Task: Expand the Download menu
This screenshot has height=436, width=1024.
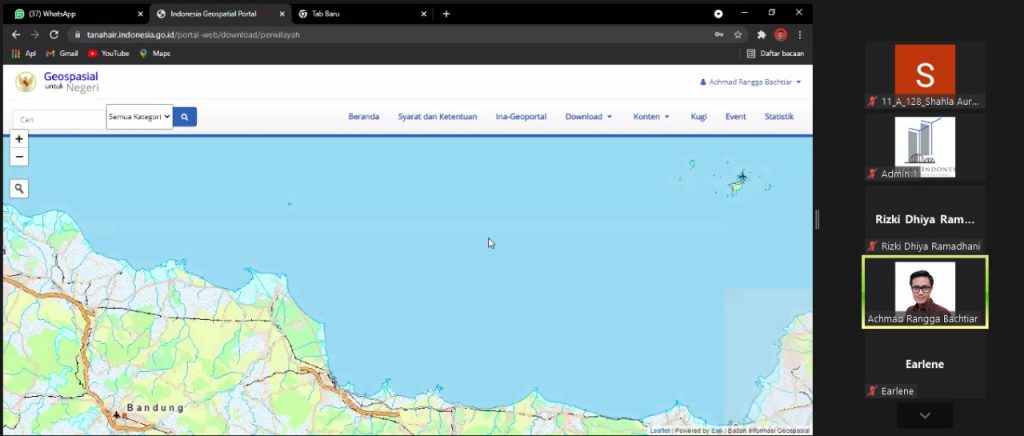Action: point(588,117)
